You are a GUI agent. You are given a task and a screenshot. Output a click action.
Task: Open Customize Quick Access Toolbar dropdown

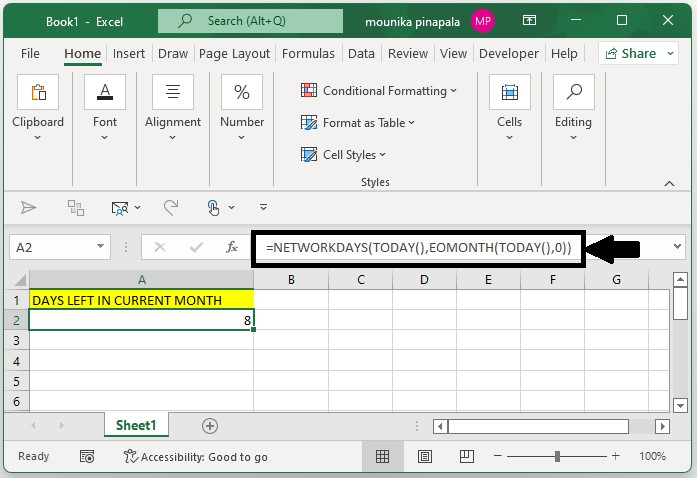(x=264, y=207)
